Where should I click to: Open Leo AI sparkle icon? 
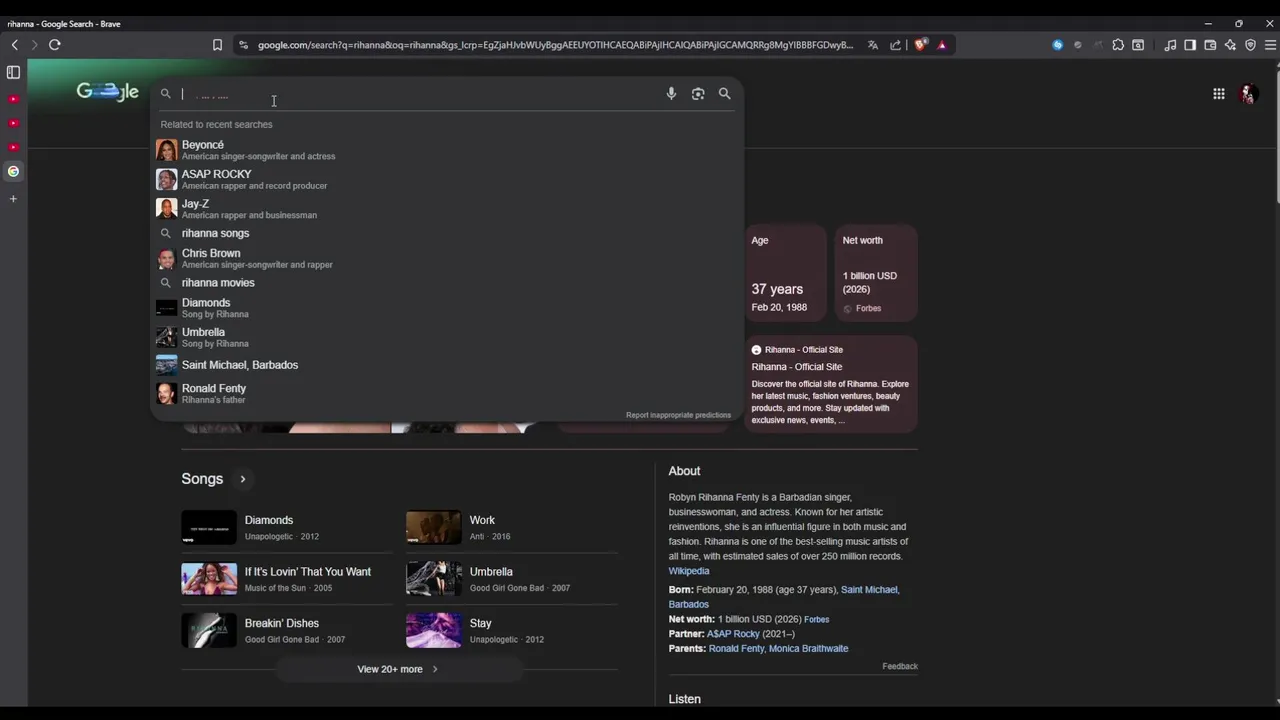tap(1230, 45)
